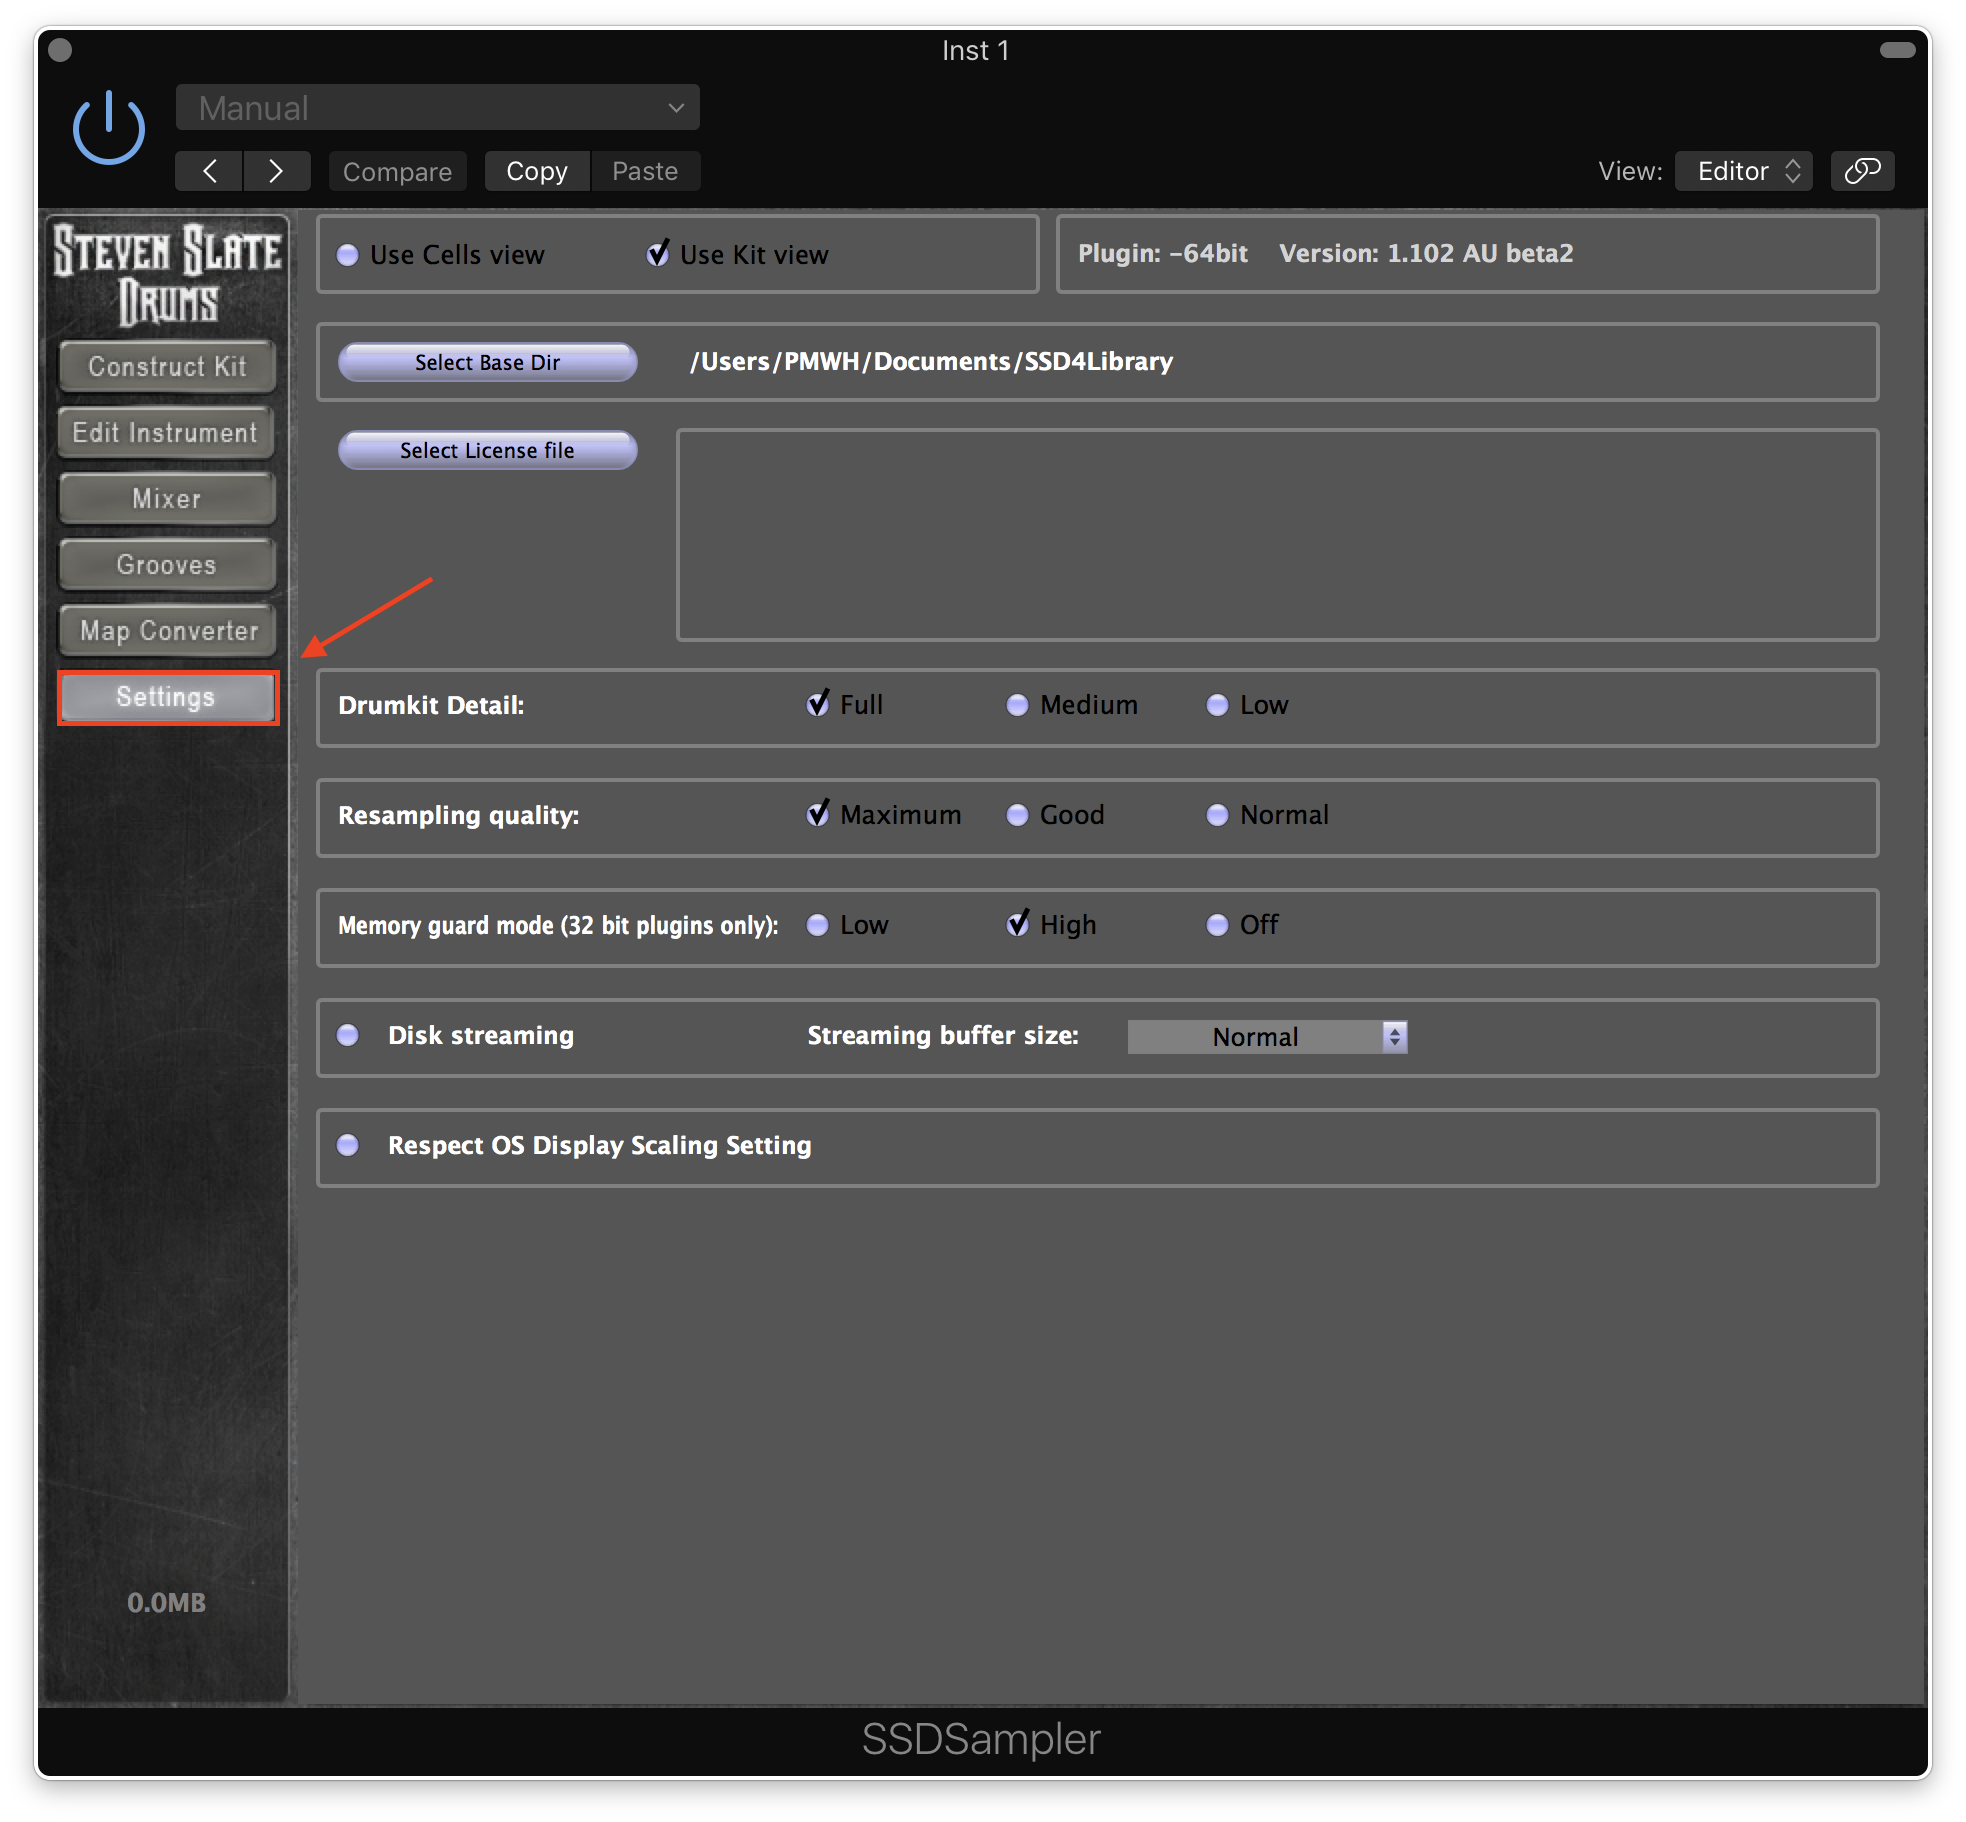The width and height of the screenshot is (1966, 1822).
Task: Toggle the plugin power bypass icon
Action: [109, 128]
